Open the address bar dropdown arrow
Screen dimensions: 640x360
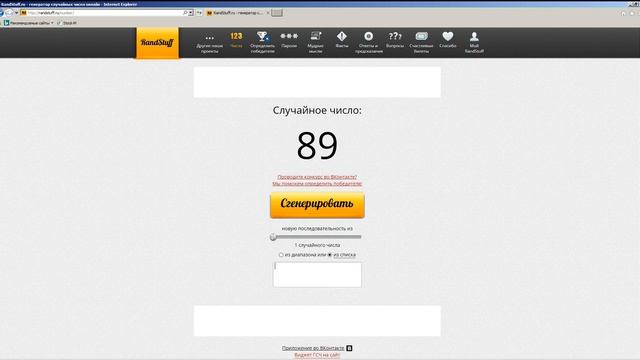click(191, 13)
